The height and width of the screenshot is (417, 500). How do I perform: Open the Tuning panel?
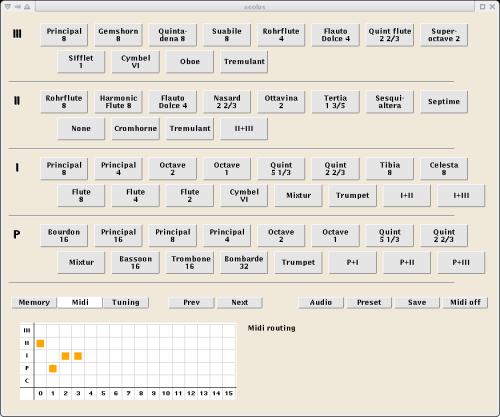(126, 303)
